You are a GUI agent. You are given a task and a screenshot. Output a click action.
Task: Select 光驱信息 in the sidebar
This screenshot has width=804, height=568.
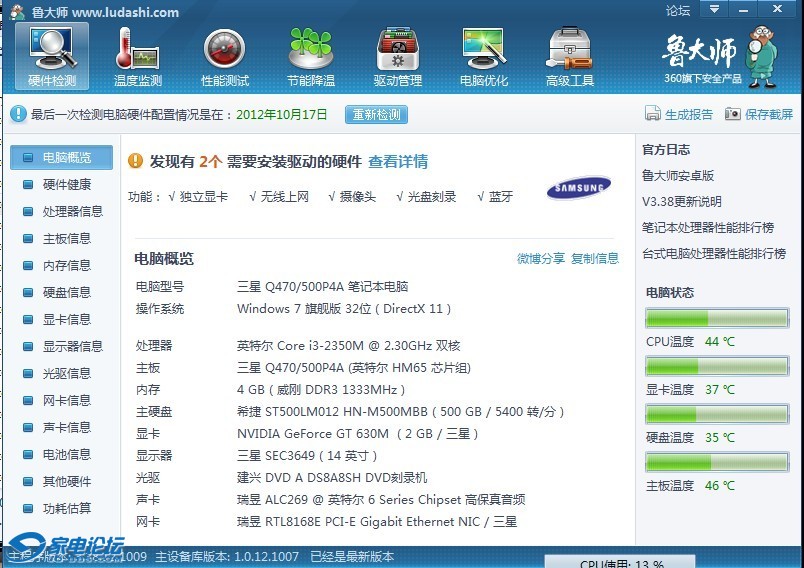(x=67, y=373)
